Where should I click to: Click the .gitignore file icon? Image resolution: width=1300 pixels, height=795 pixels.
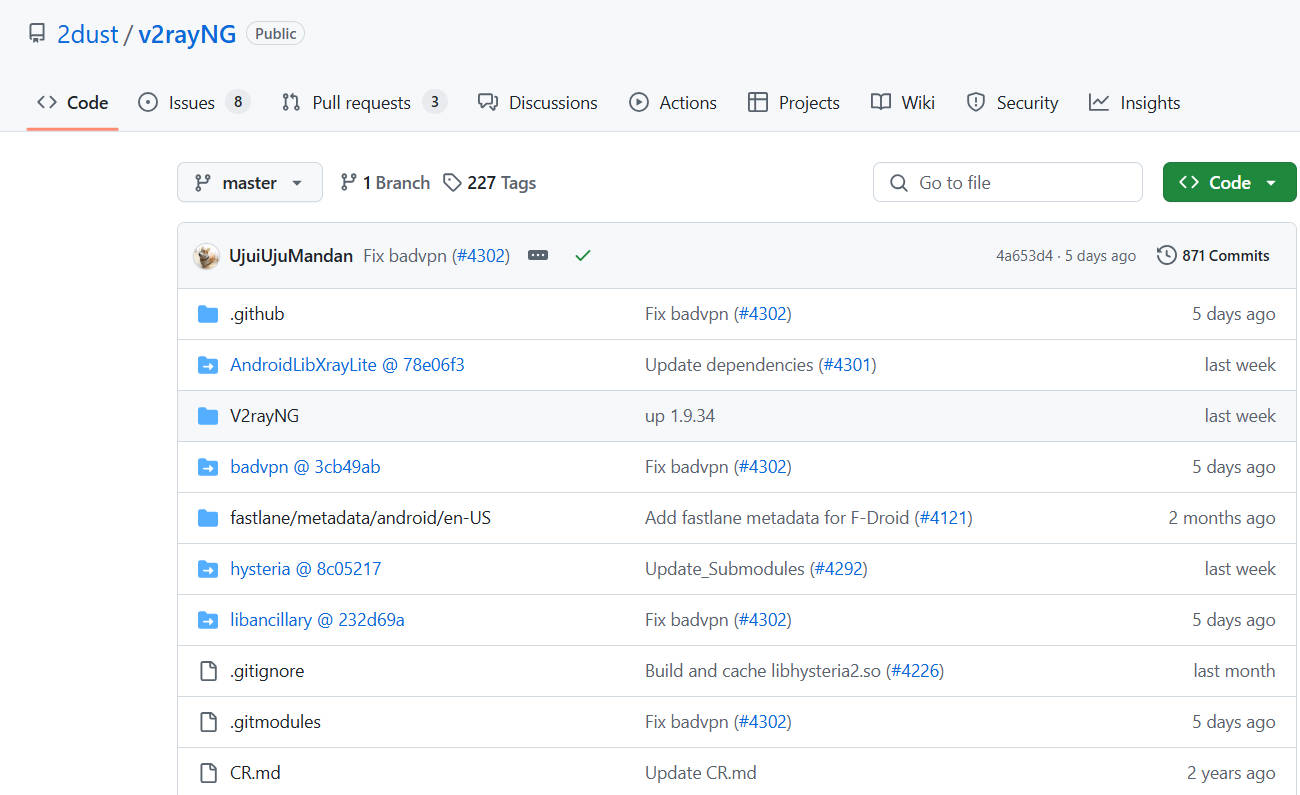point(208,671)
